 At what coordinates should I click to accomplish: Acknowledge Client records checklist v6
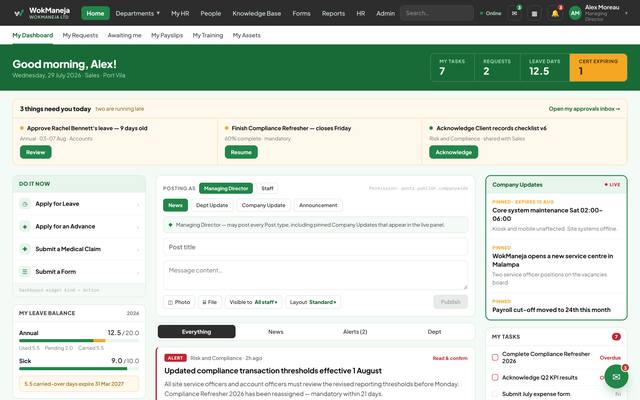pos(453,152)
